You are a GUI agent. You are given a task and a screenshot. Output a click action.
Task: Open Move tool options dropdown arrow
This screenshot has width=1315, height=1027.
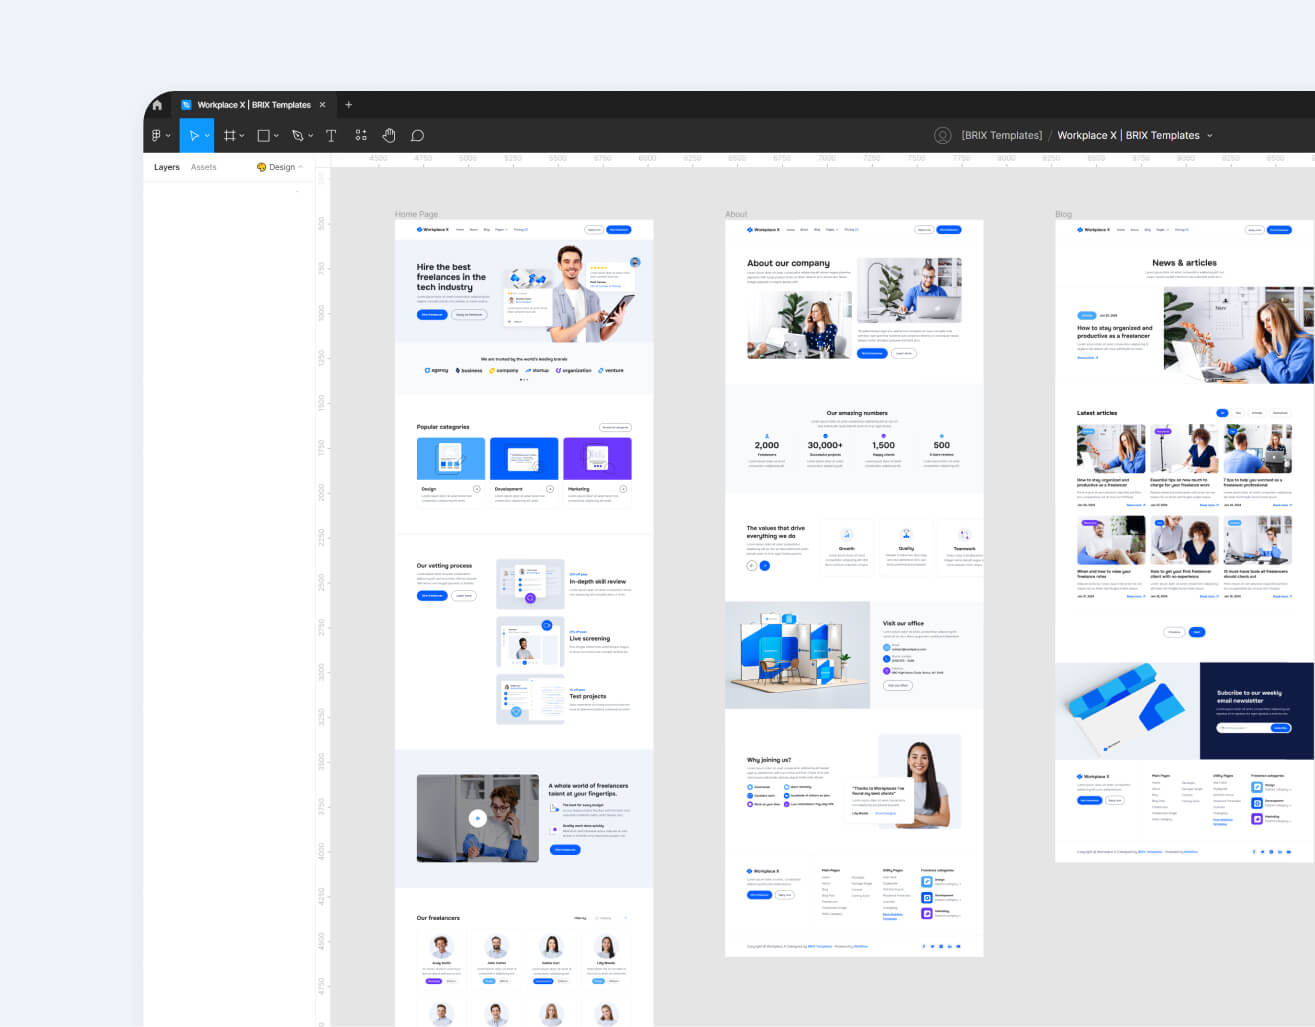point(207,136)
